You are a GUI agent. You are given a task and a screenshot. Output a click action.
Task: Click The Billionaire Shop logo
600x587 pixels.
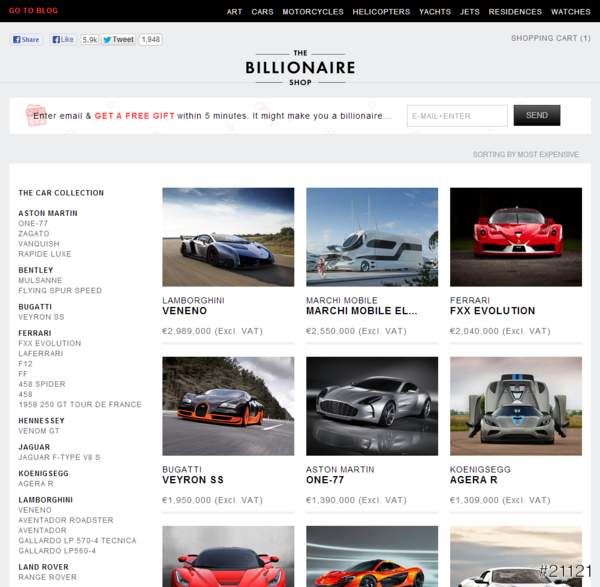click(x=300, y=68)
